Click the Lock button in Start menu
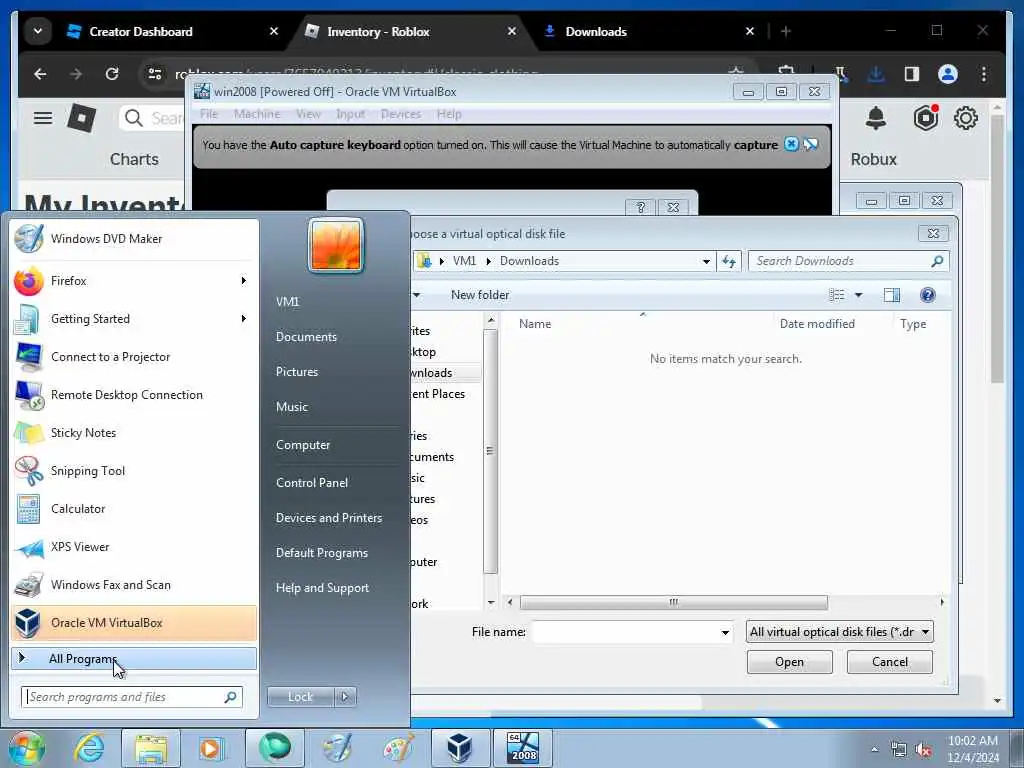 (300, 697)
